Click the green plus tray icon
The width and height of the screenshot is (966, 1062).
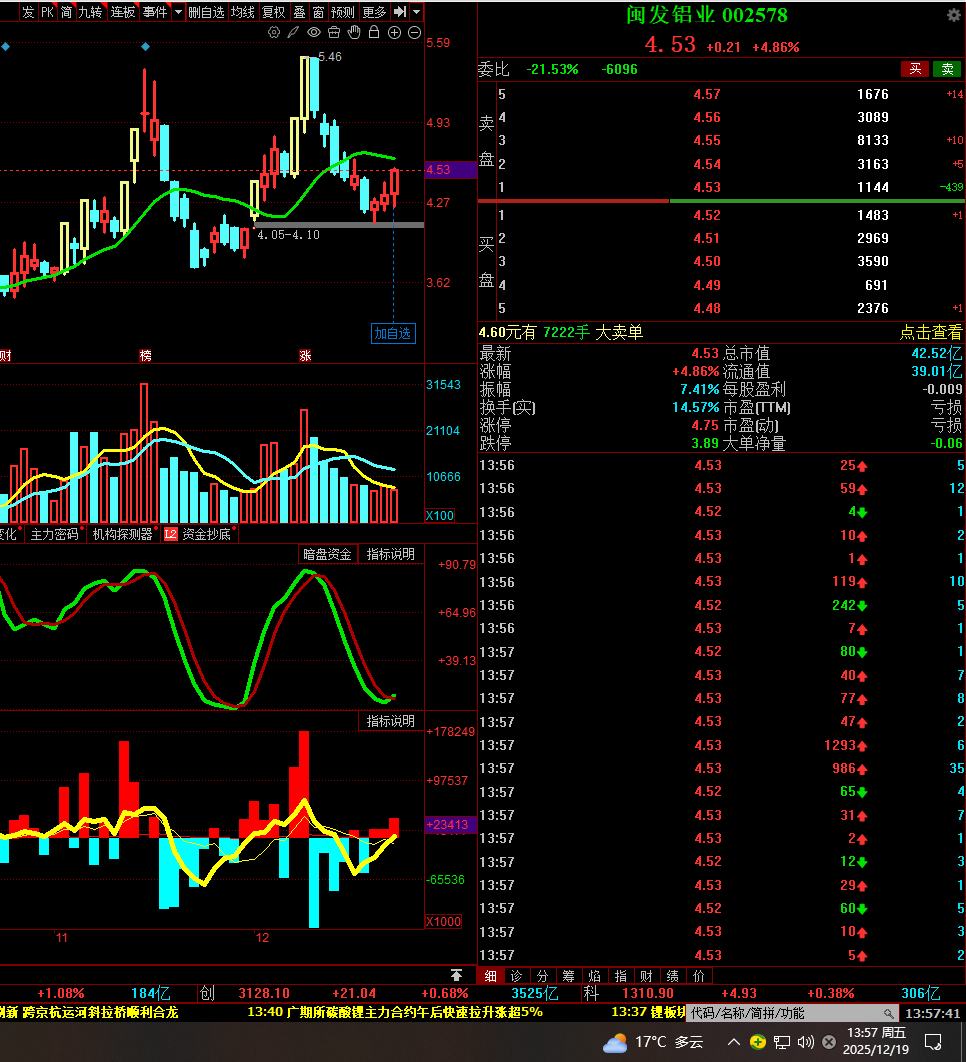[758, 1042]
